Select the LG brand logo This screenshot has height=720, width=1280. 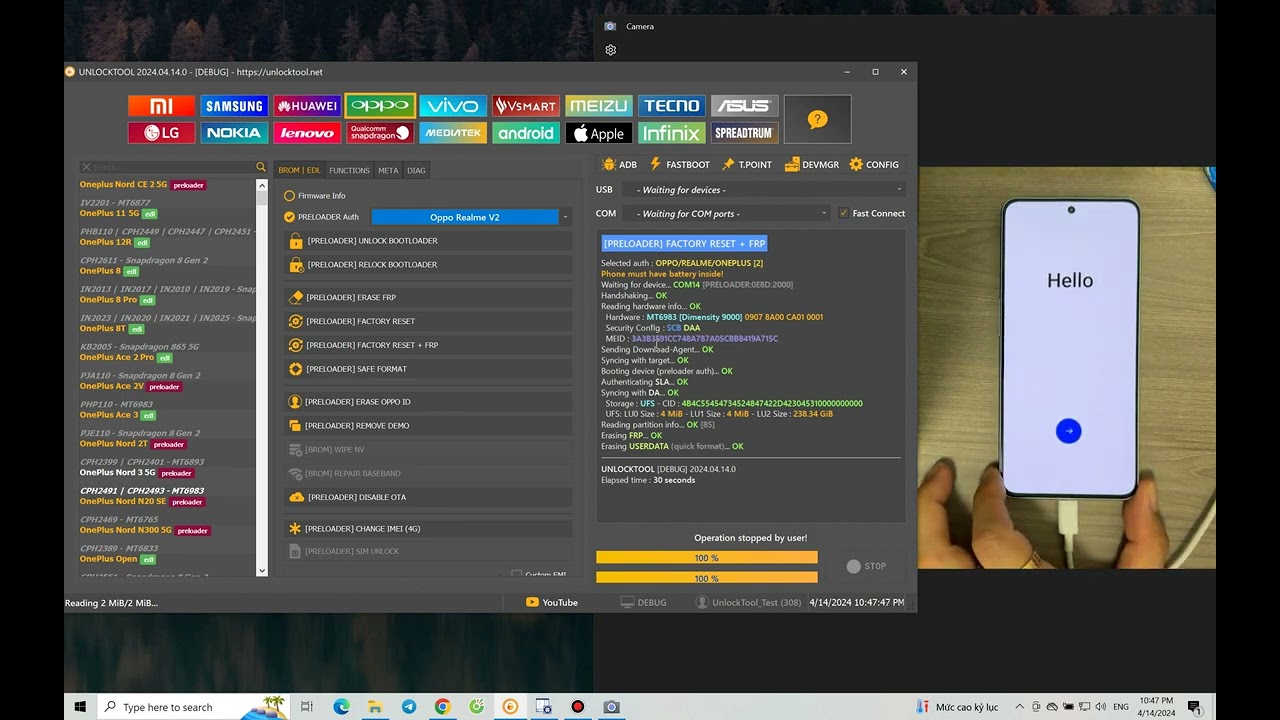(x=161, y=133)
